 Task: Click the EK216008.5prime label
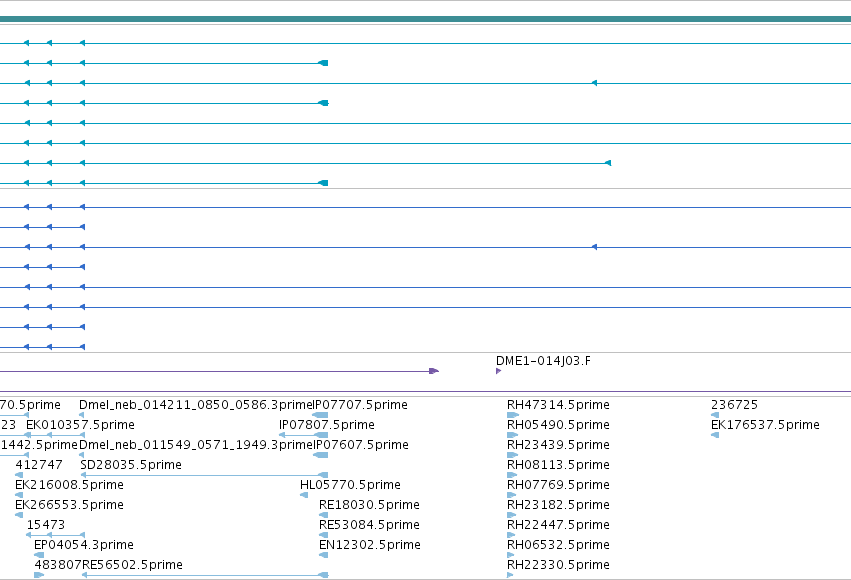point(69,485)
